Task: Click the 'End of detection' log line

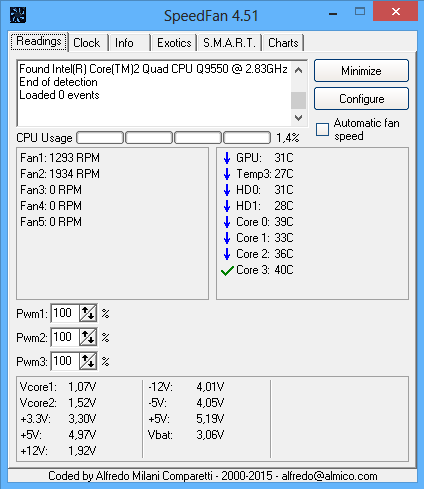Action: pyautogui.click(x=58, y=82)
